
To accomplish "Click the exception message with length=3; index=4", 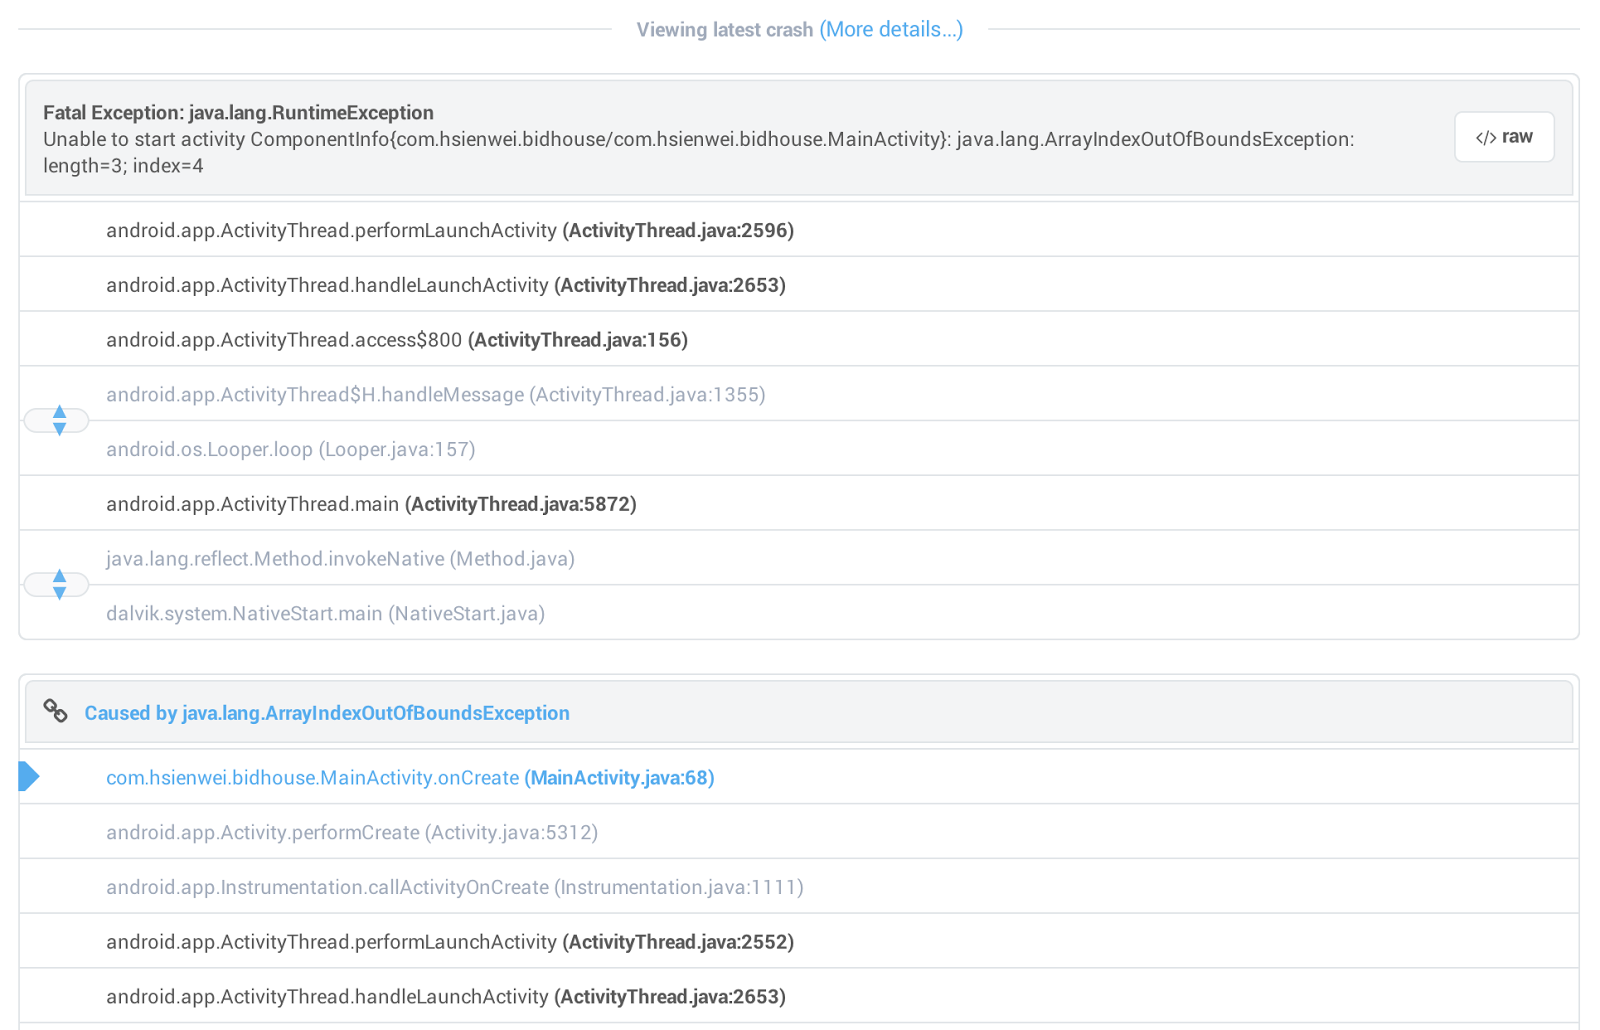I will tap(699, 152).
